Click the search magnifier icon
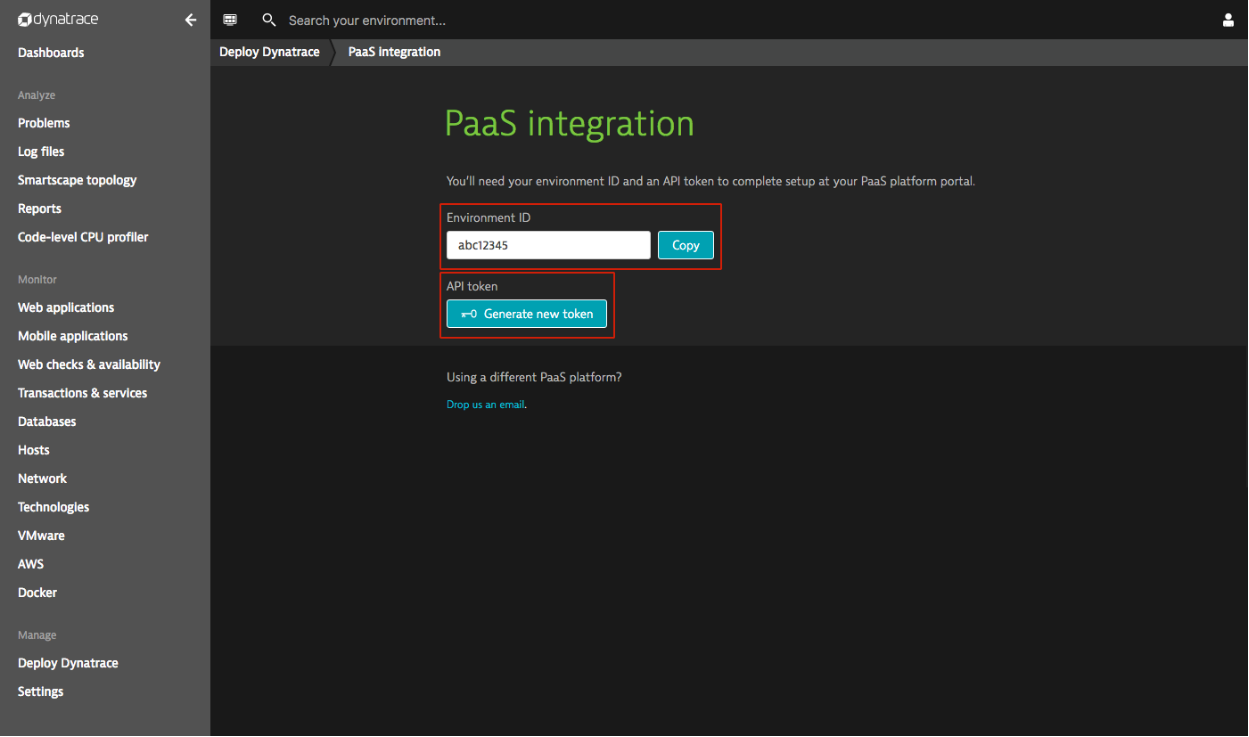The width and height of the screenshot is (1249, 737). (268, 20)
